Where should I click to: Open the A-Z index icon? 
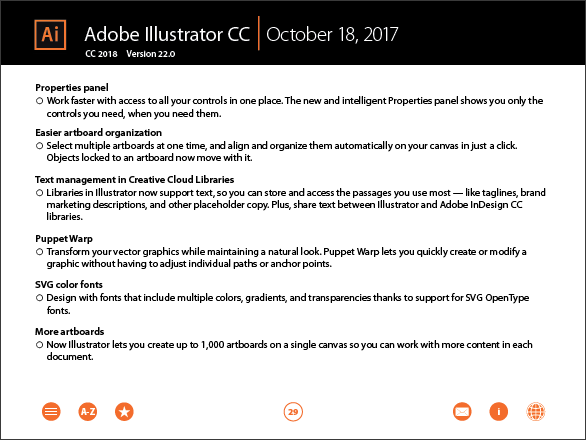pyautogui.click(x=87, y=412)
